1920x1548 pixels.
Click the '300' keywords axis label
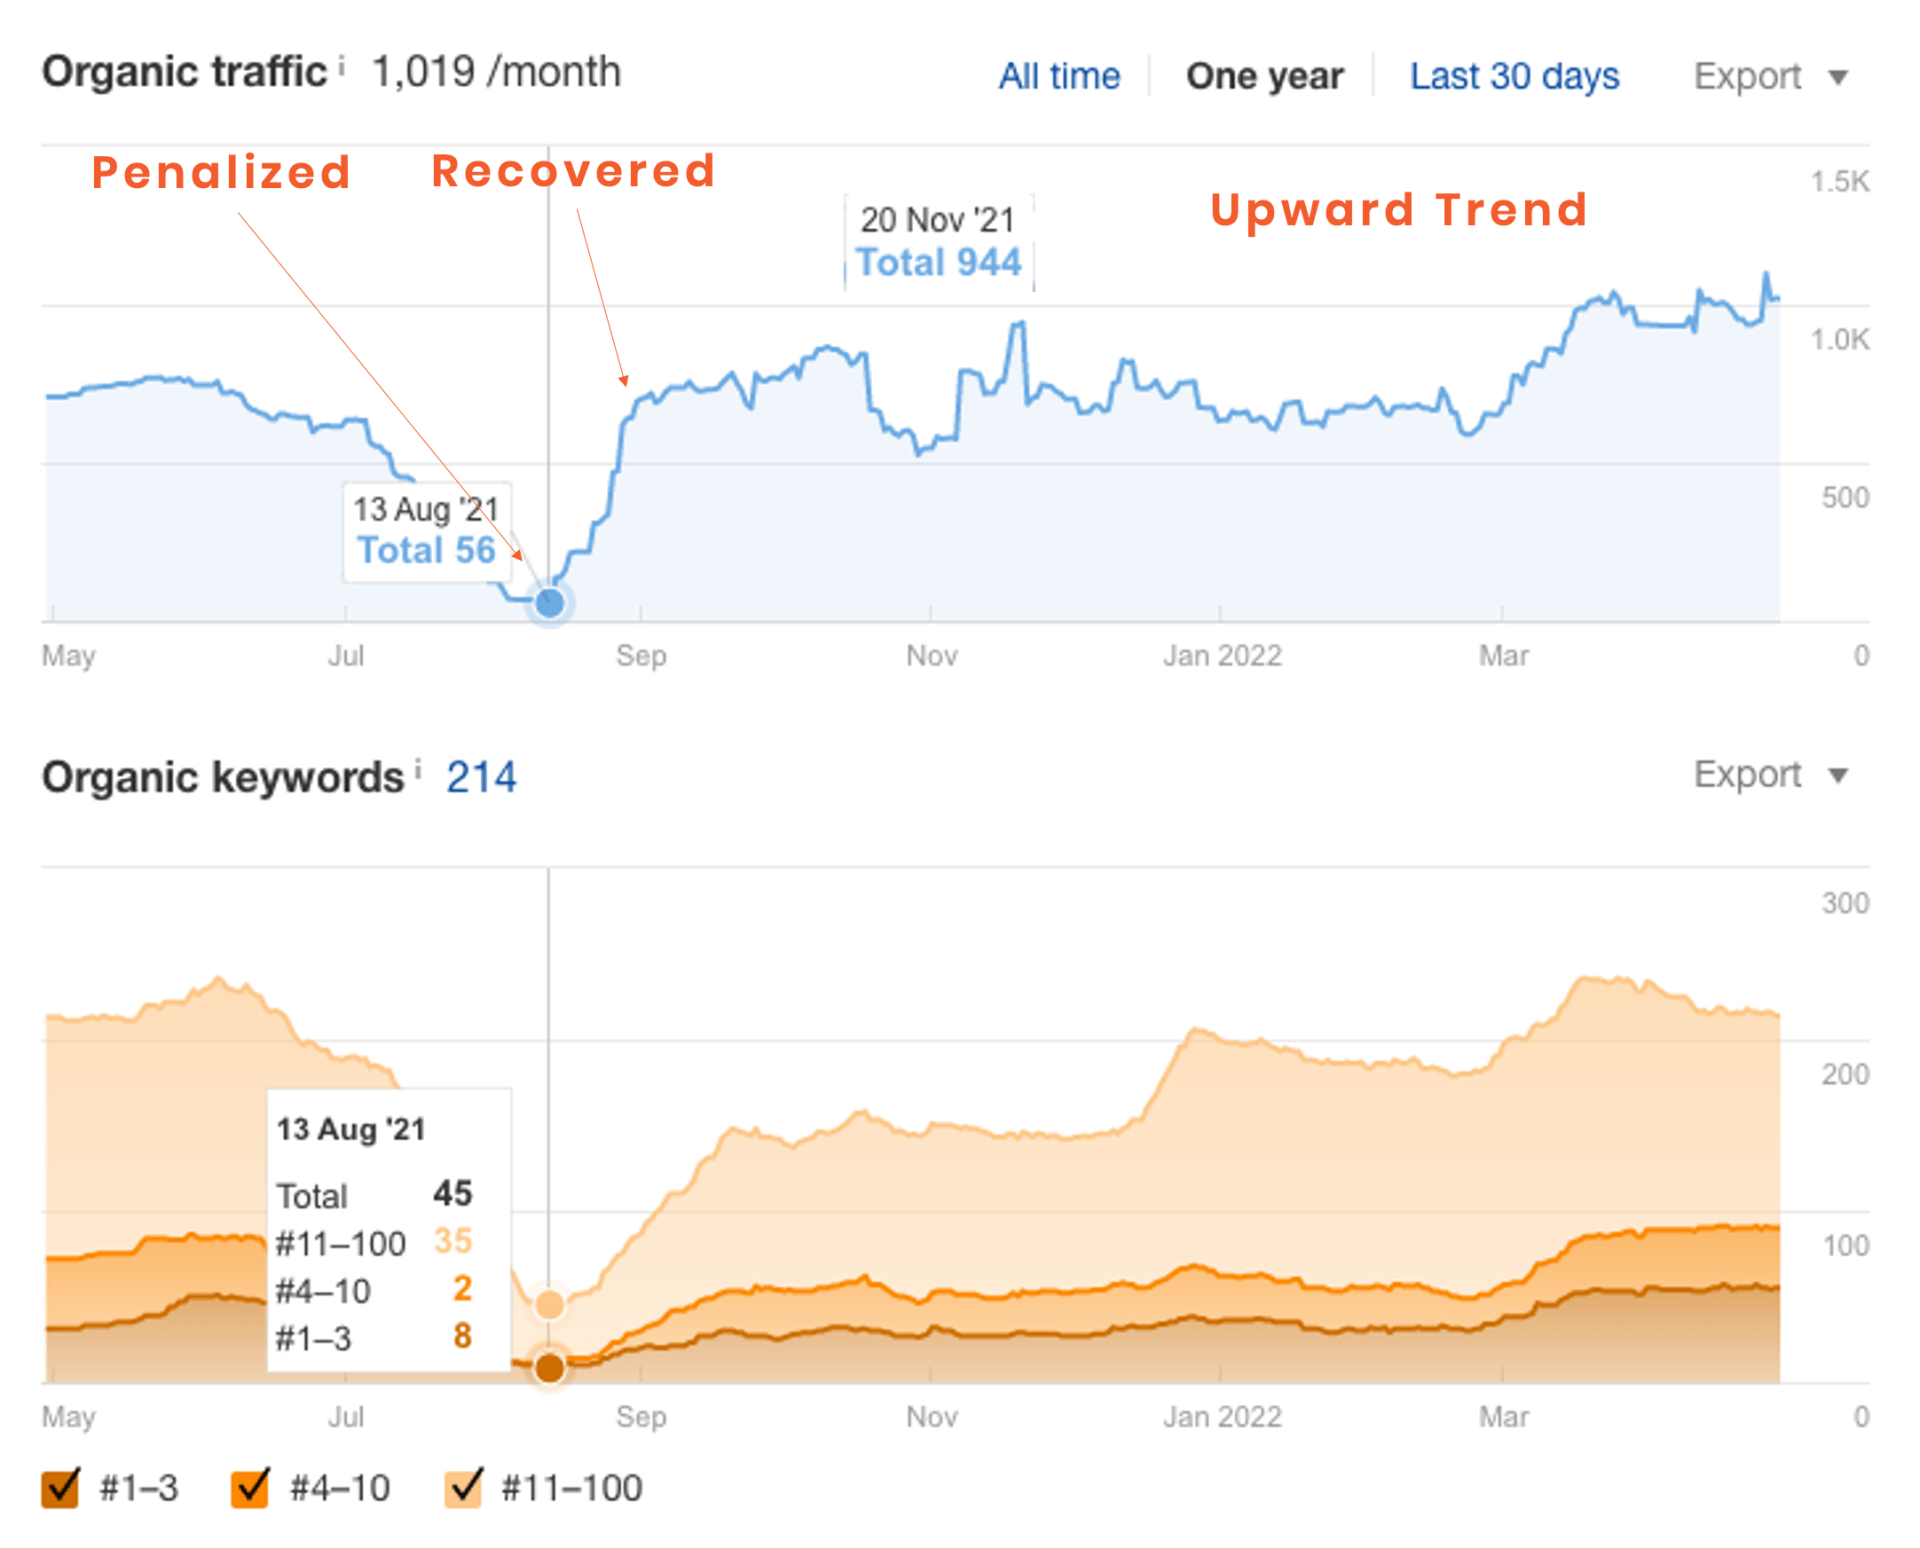point(1845,903)
